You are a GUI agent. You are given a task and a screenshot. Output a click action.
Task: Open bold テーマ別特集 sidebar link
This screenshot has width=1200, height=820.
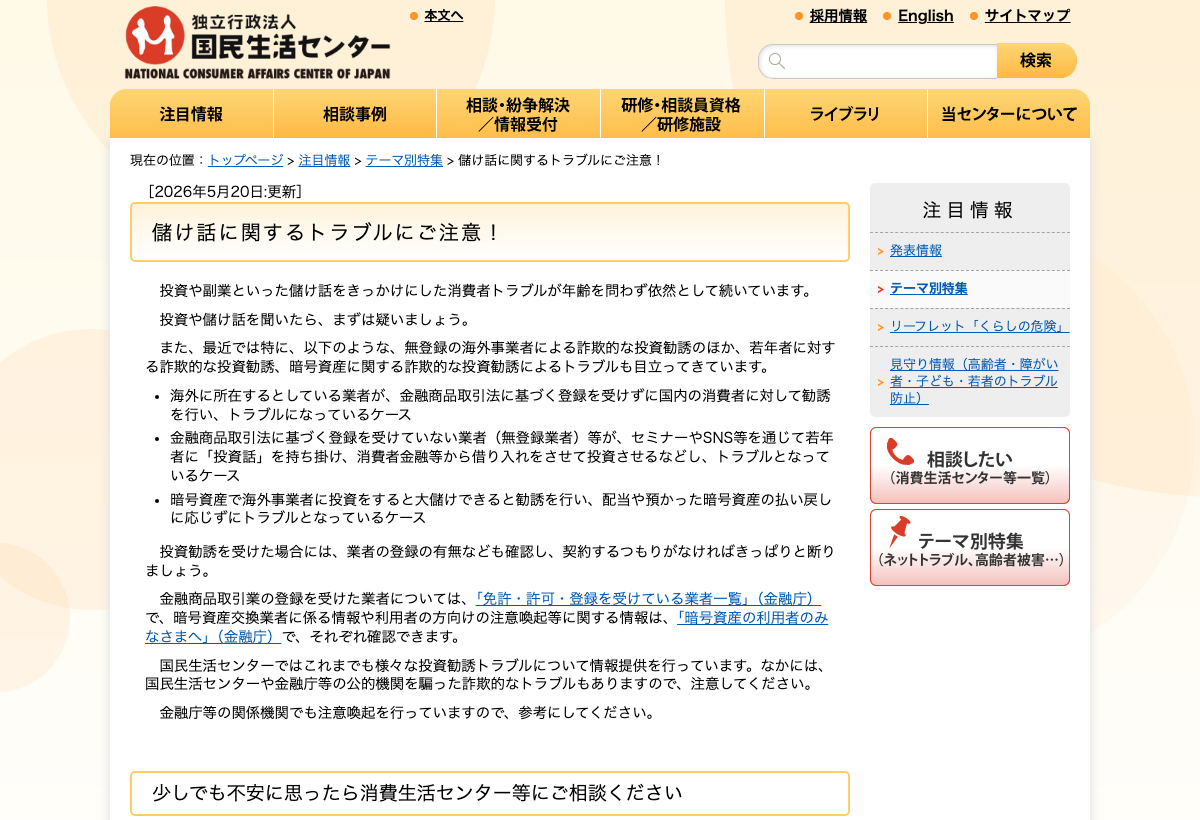click(x=929, y=289)
